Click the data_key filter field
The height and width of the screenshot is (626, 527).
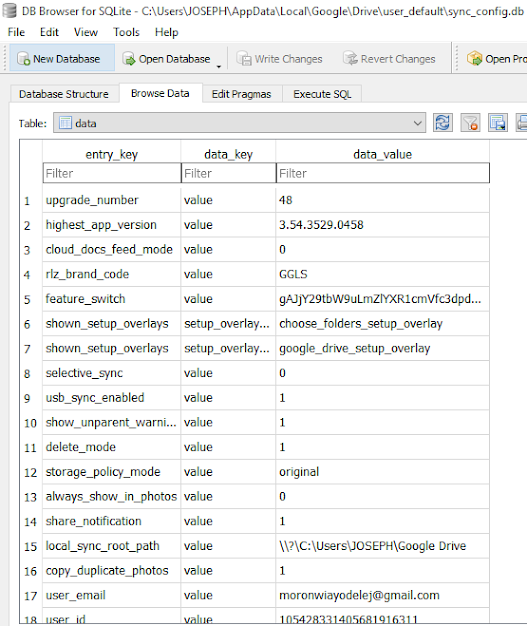point(228,173)
